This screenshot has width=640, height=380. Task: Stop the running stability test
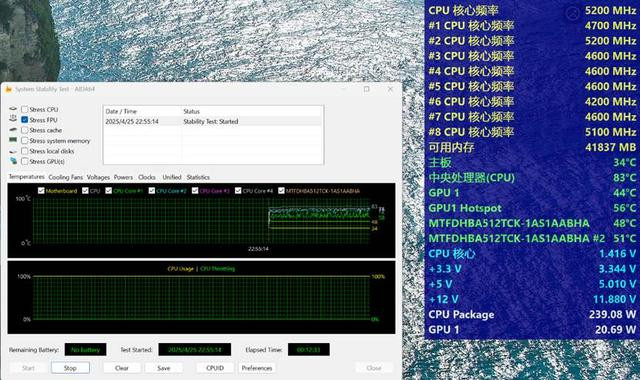click(x=70, y=368)
